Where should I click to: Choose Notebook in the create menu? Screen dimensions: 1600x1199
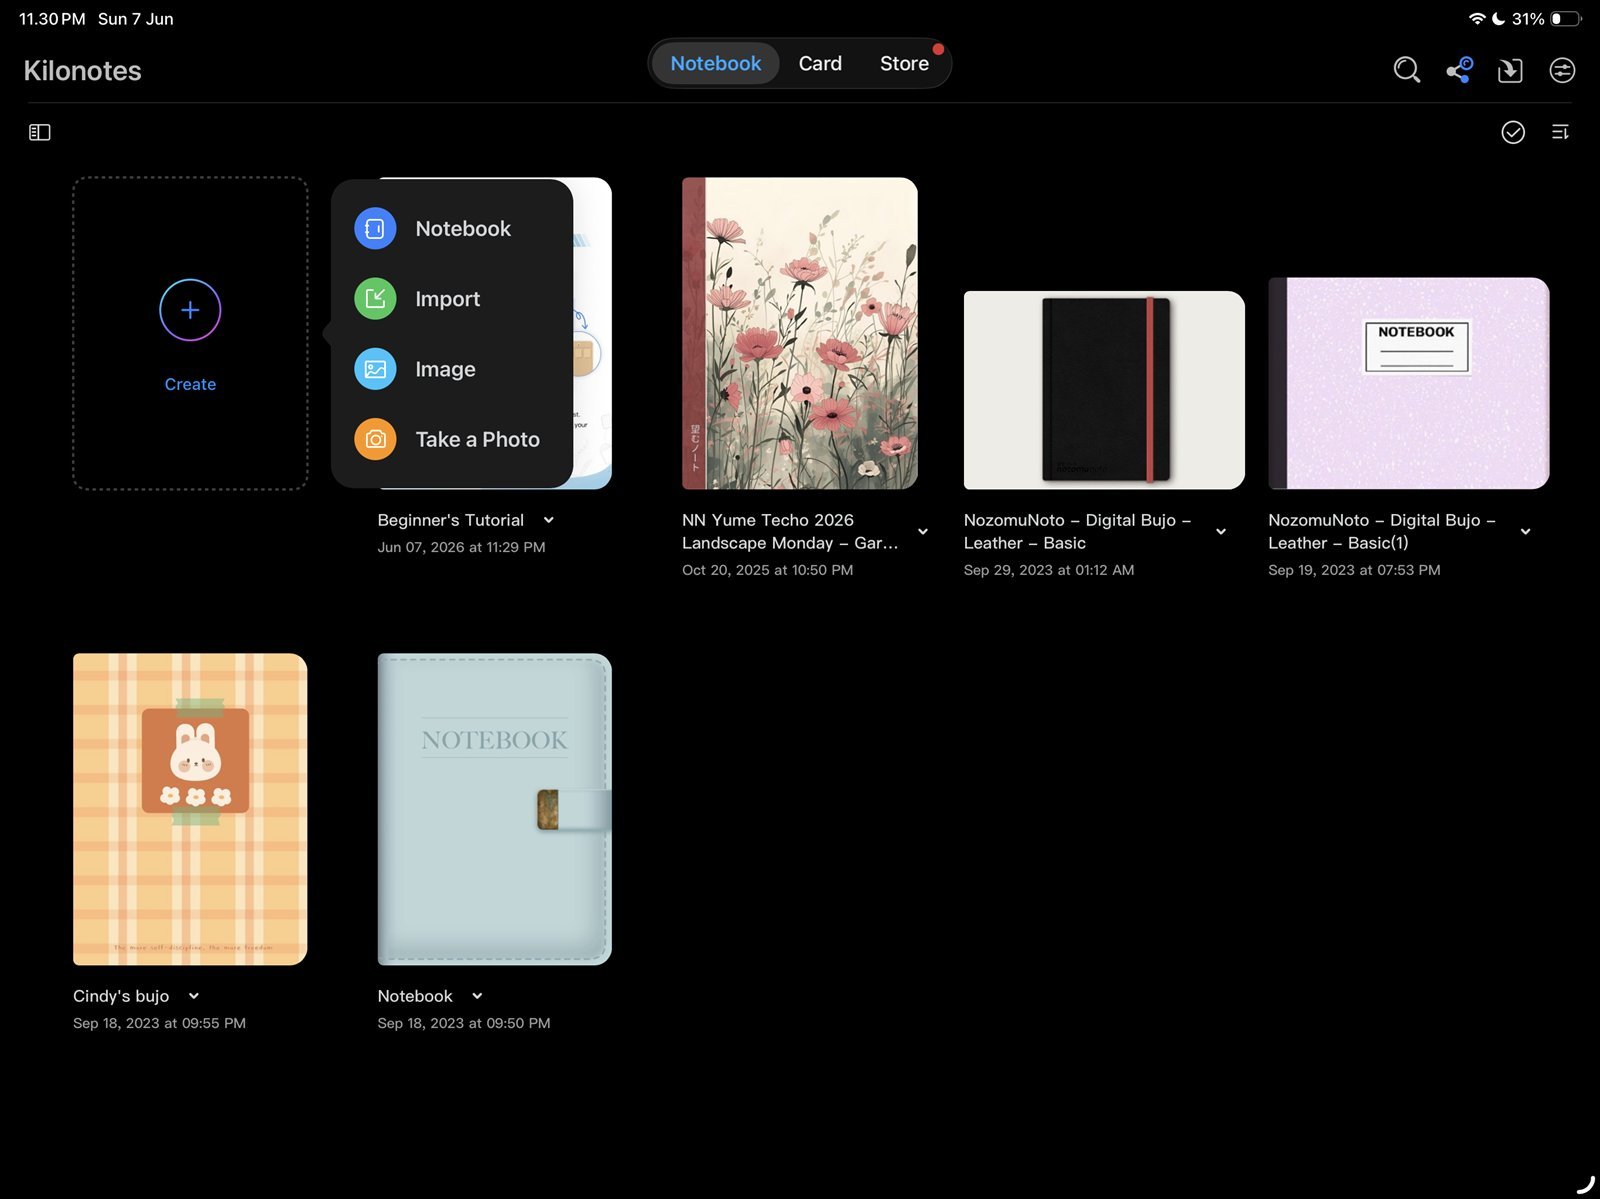(452, 229)
